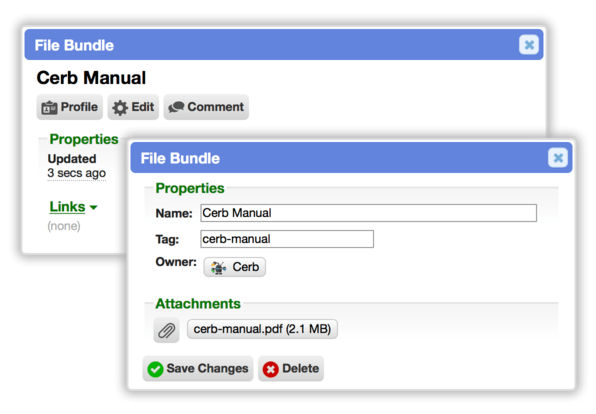Click the Cerb owner avatar icon
596x414 pixels.
tap(218, 267)
